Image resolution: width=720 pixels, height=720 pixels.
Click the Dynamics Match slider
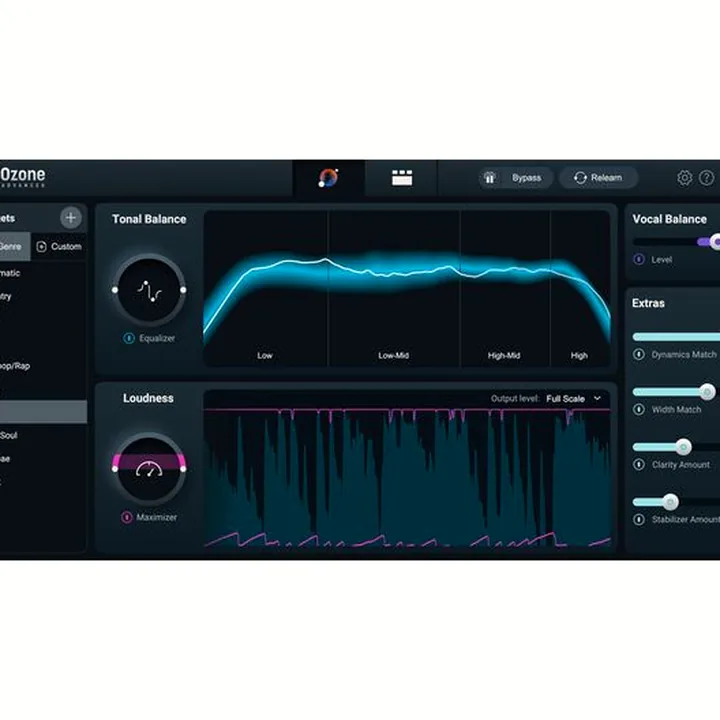coord(676,337)
